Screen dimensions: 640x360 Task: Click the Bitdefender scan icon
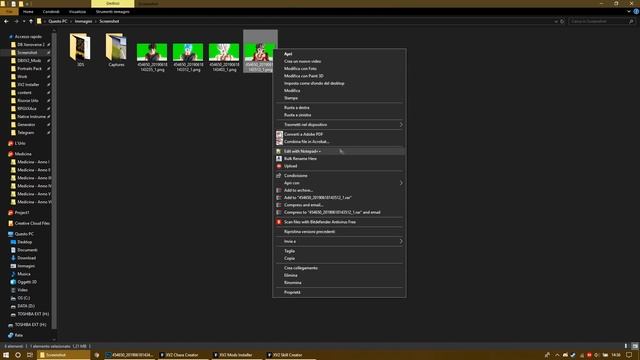click(279, 222)
